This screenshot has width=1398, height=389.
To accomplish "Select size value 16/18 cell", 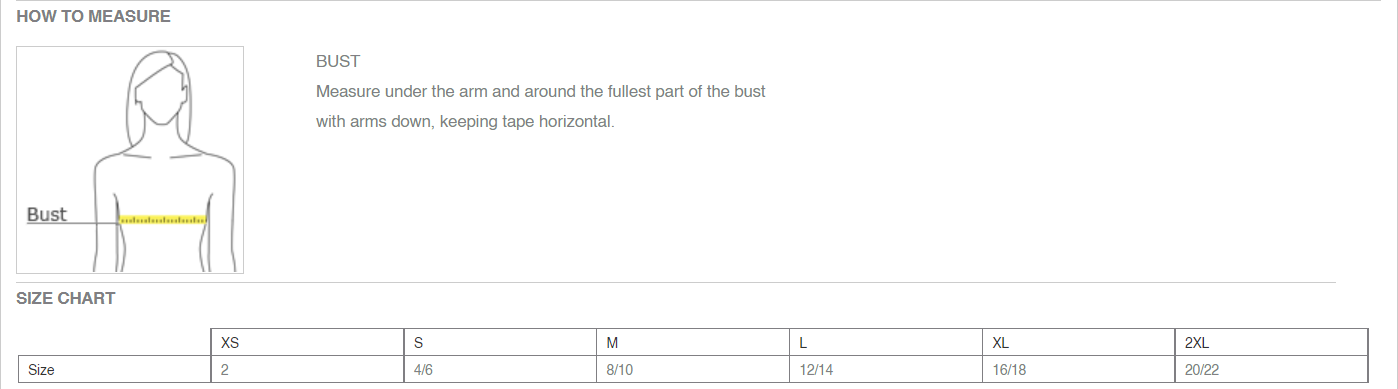I will [1080, 369].
